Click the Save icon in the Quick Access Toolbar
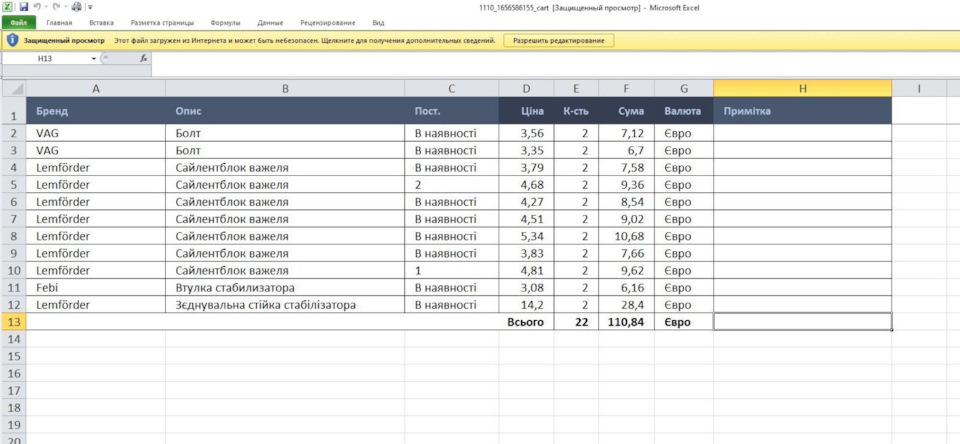This screenshot has height=444, width=960. (24, 7)
